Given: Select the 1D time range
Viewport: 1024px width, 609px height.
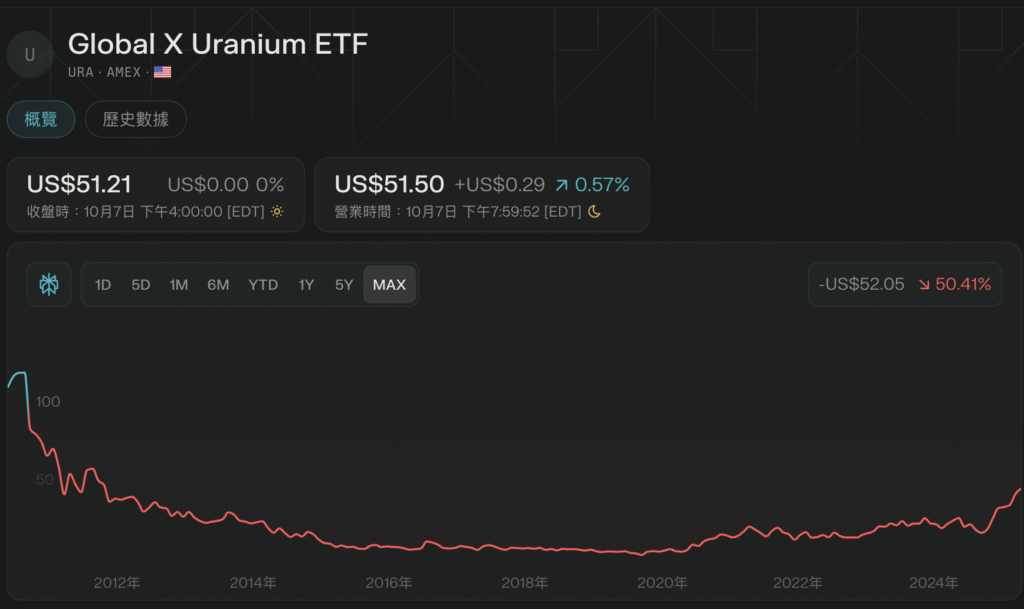Looking at the screenshot, I should (103, 285).
